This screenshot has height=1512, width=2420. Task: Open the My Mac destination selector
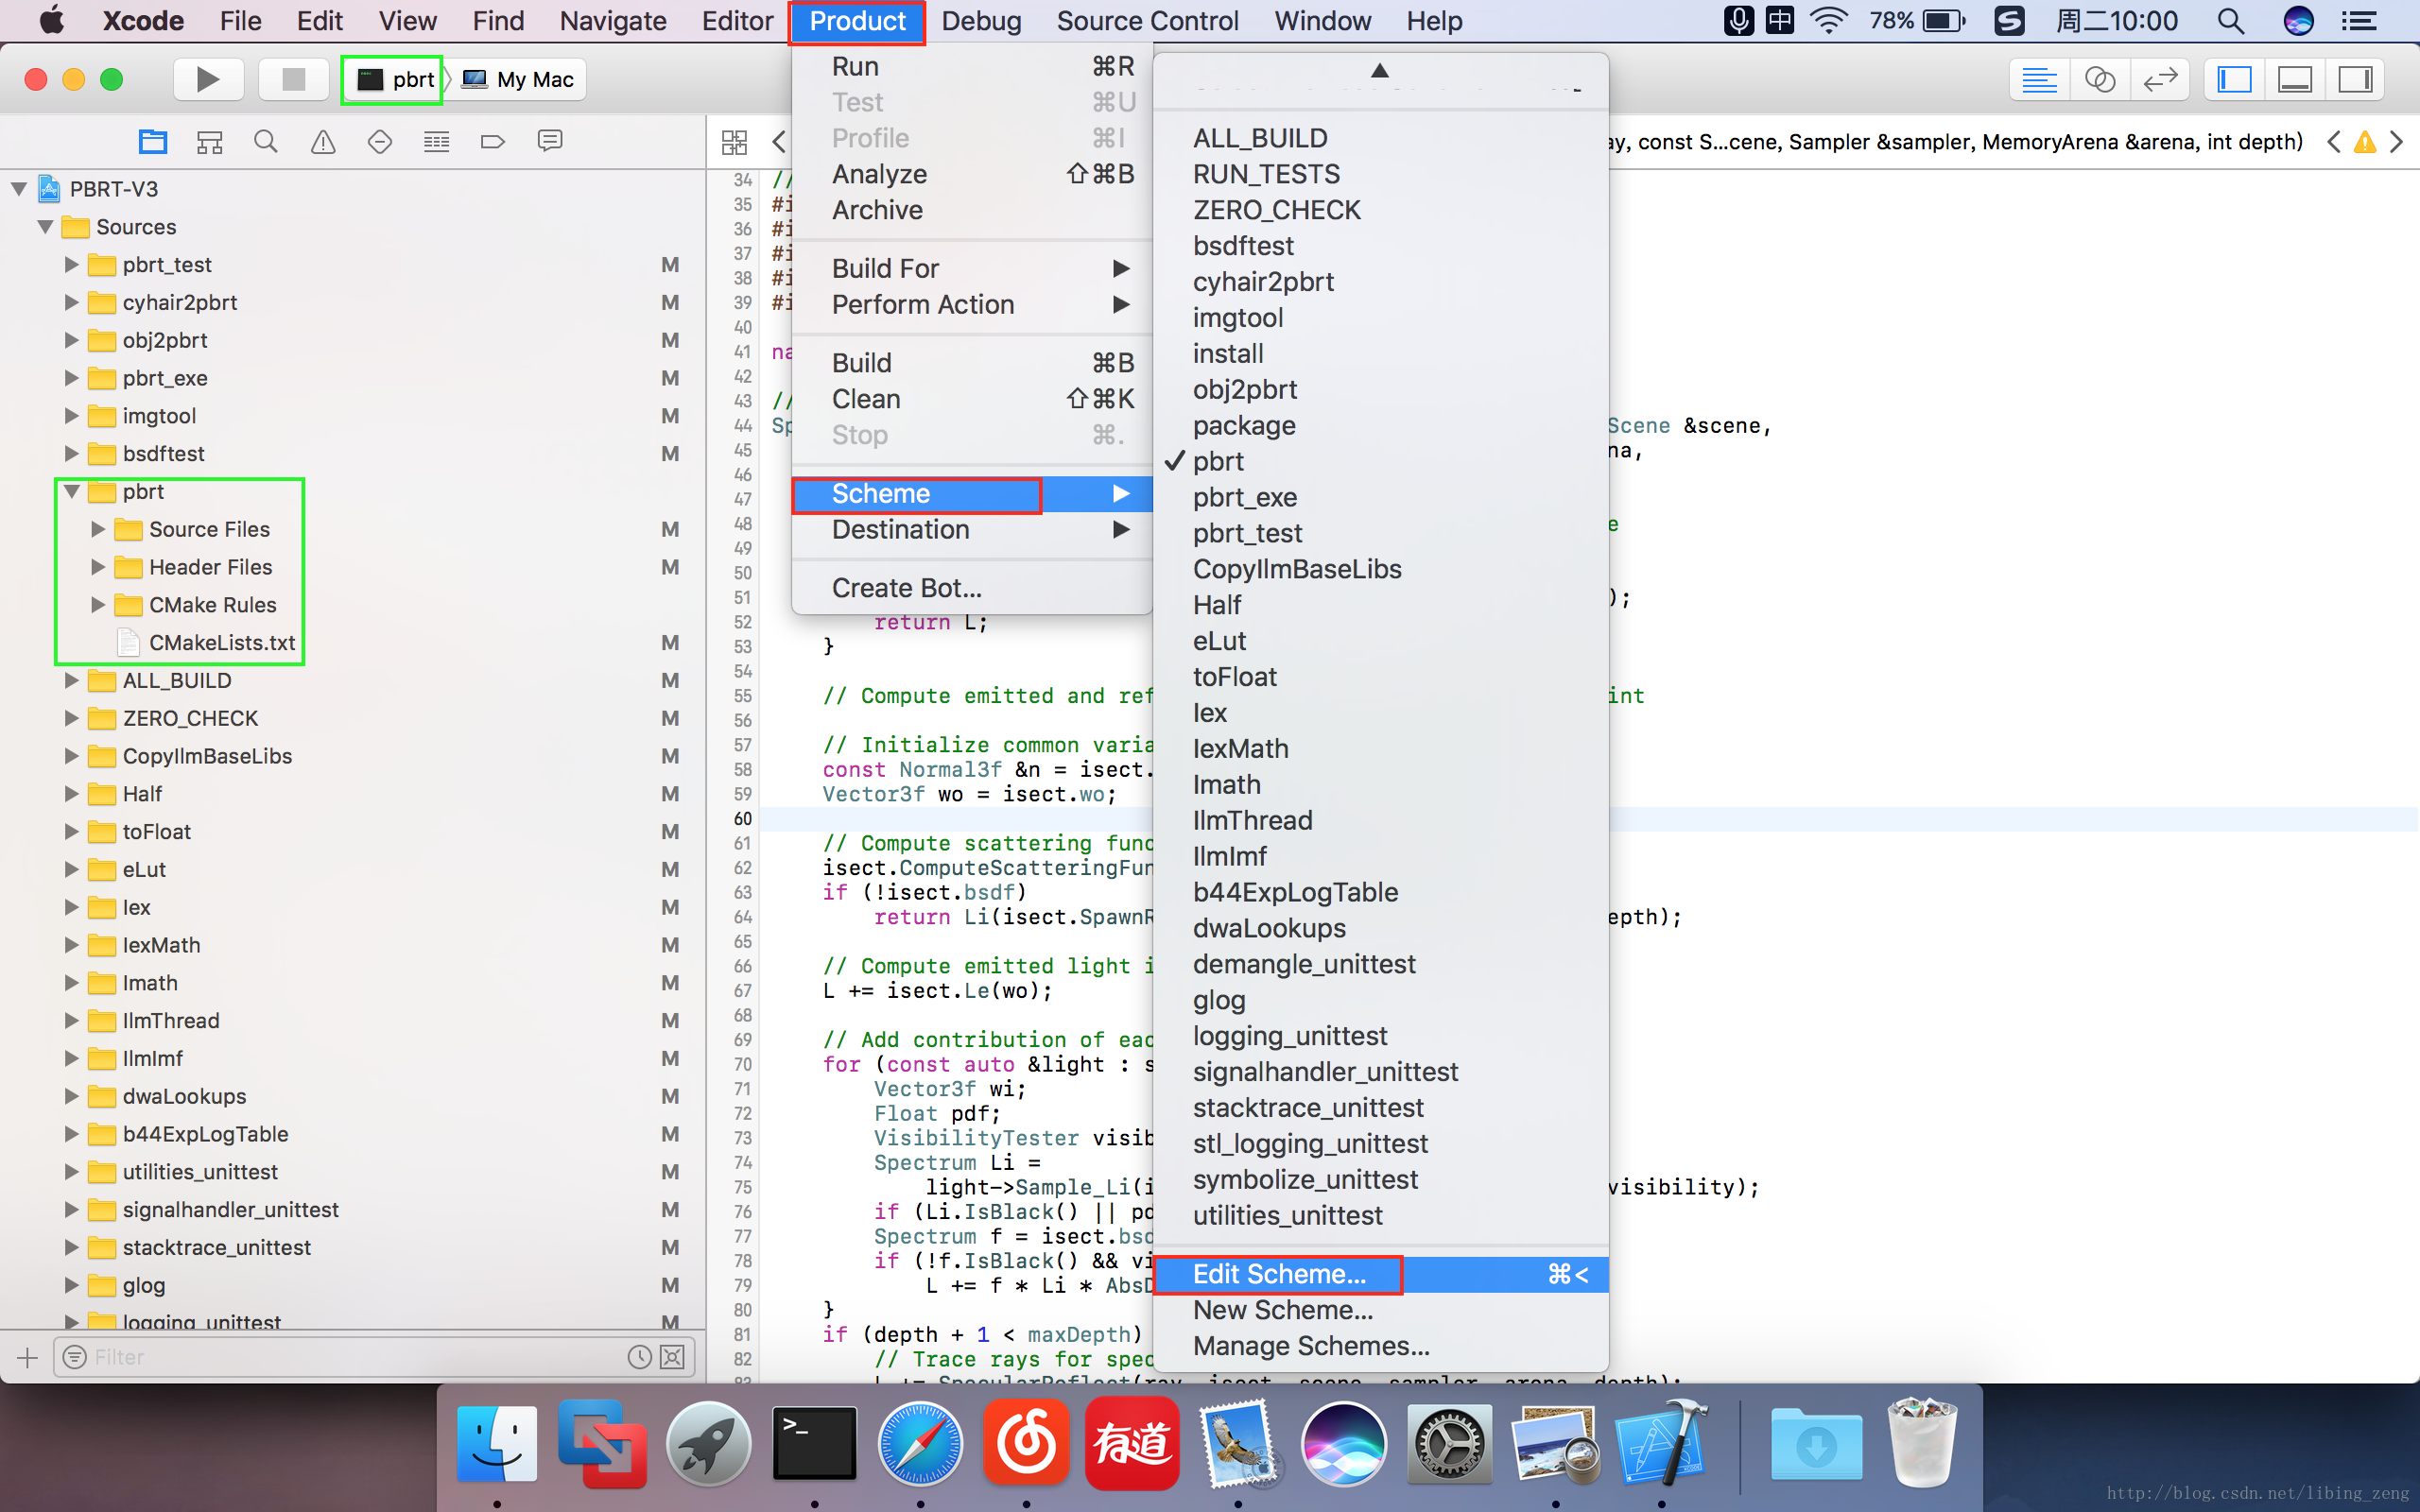[519, 79]
